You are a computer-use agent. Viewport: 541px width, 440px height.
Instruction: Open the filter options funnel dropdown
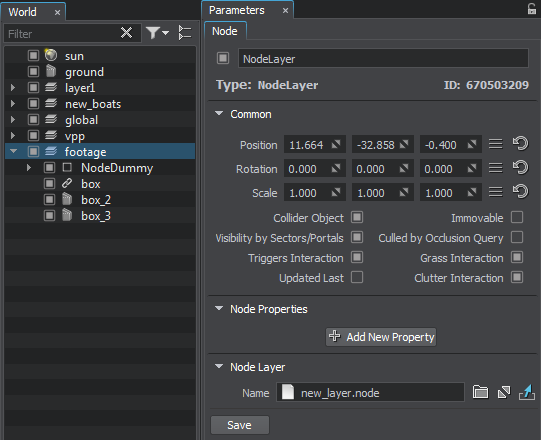click(157, 33)
